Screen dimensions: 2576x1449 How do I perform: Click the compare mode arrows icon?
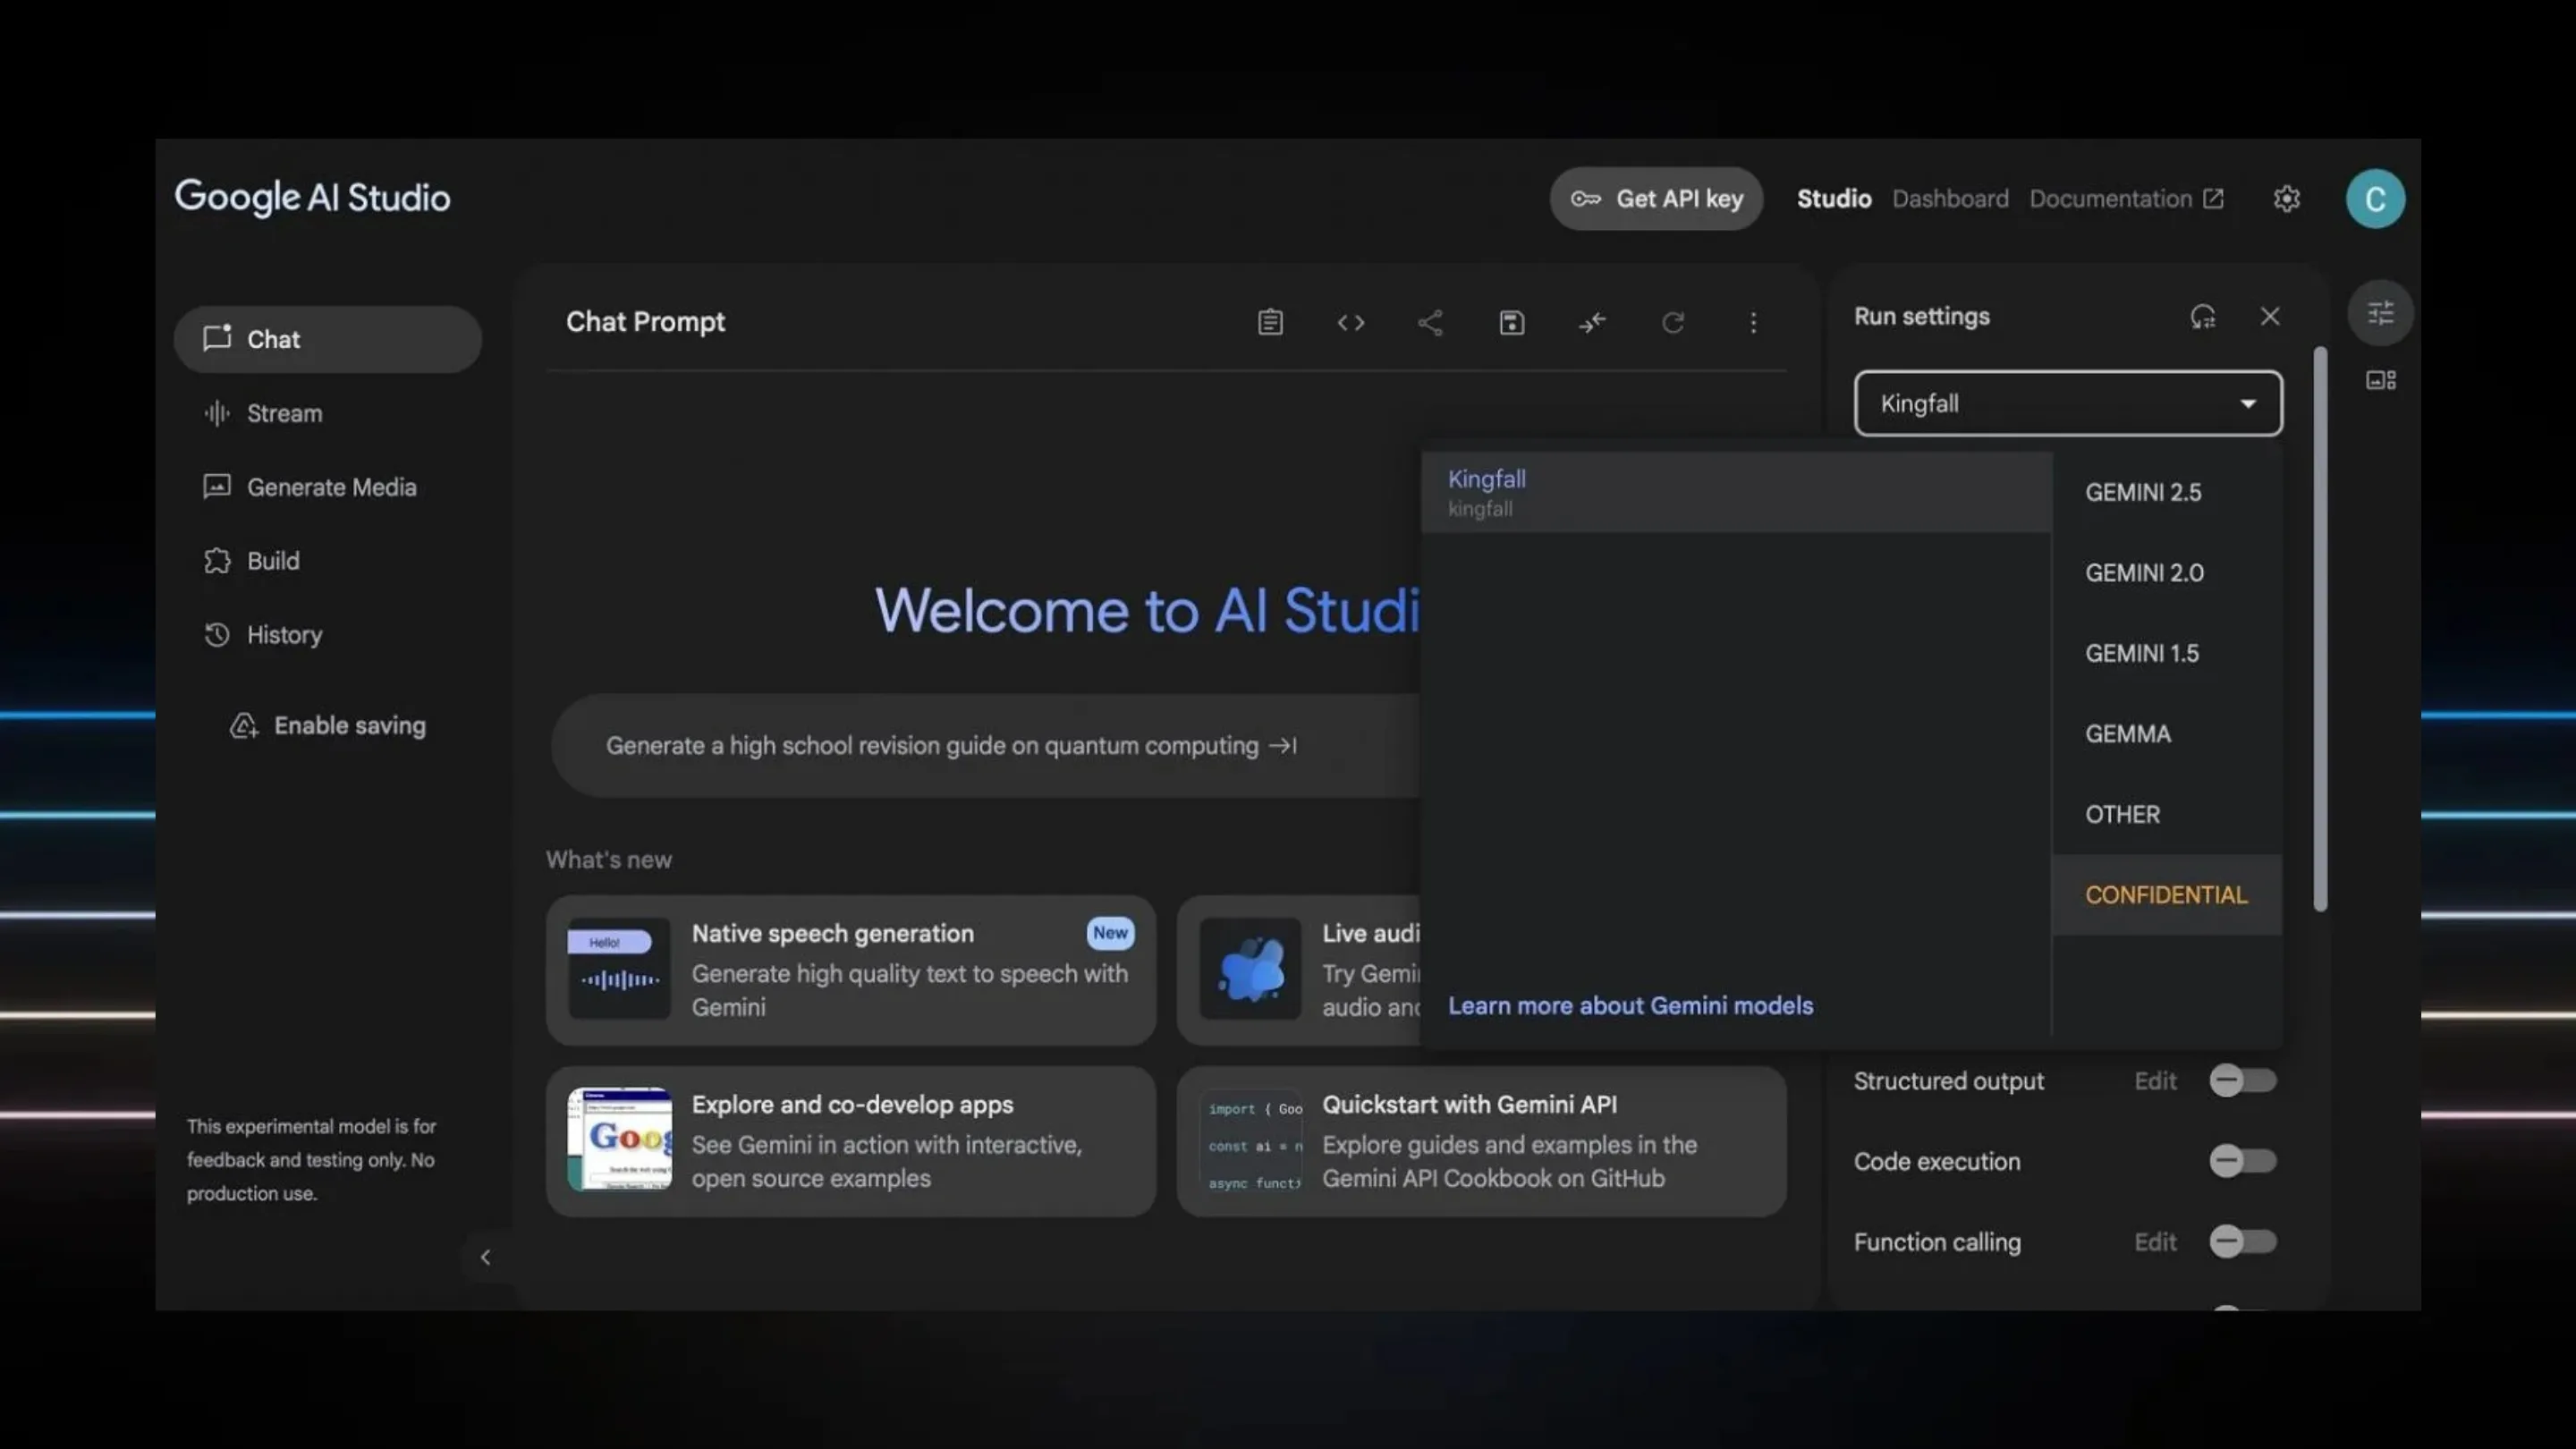(x=1592, y=322)
